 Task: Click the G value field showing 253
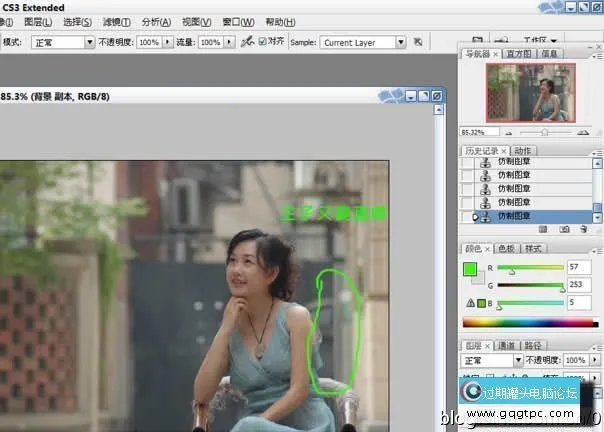[579, 285]
